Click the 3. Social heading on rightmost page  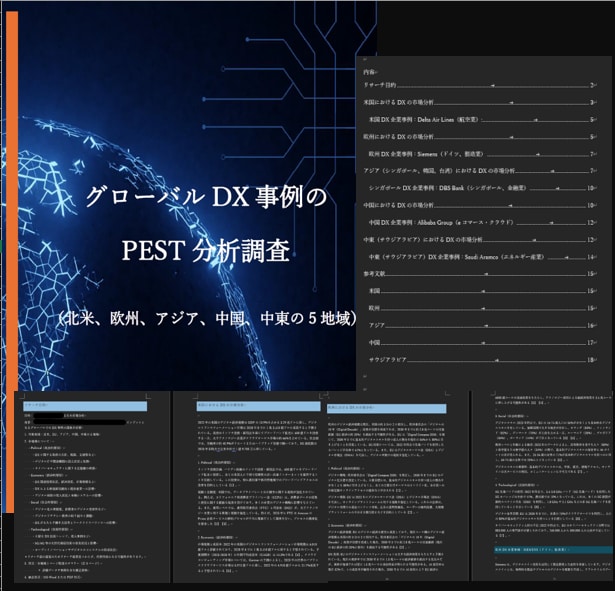pos(511,416)
